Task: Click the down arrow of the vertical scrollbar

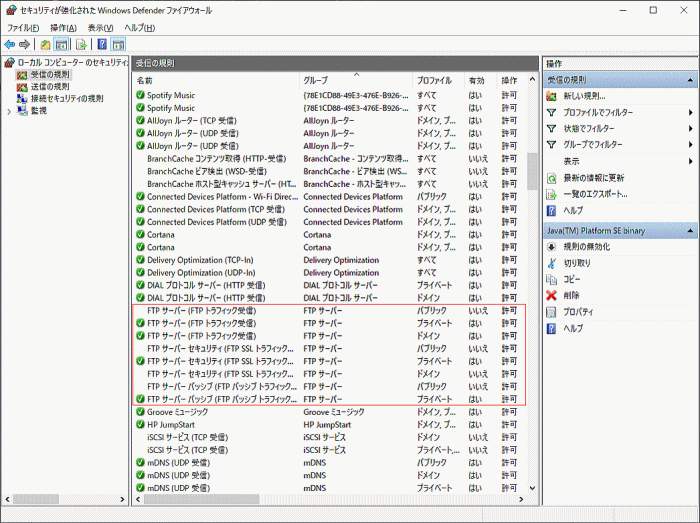Action: pos(532,488)
